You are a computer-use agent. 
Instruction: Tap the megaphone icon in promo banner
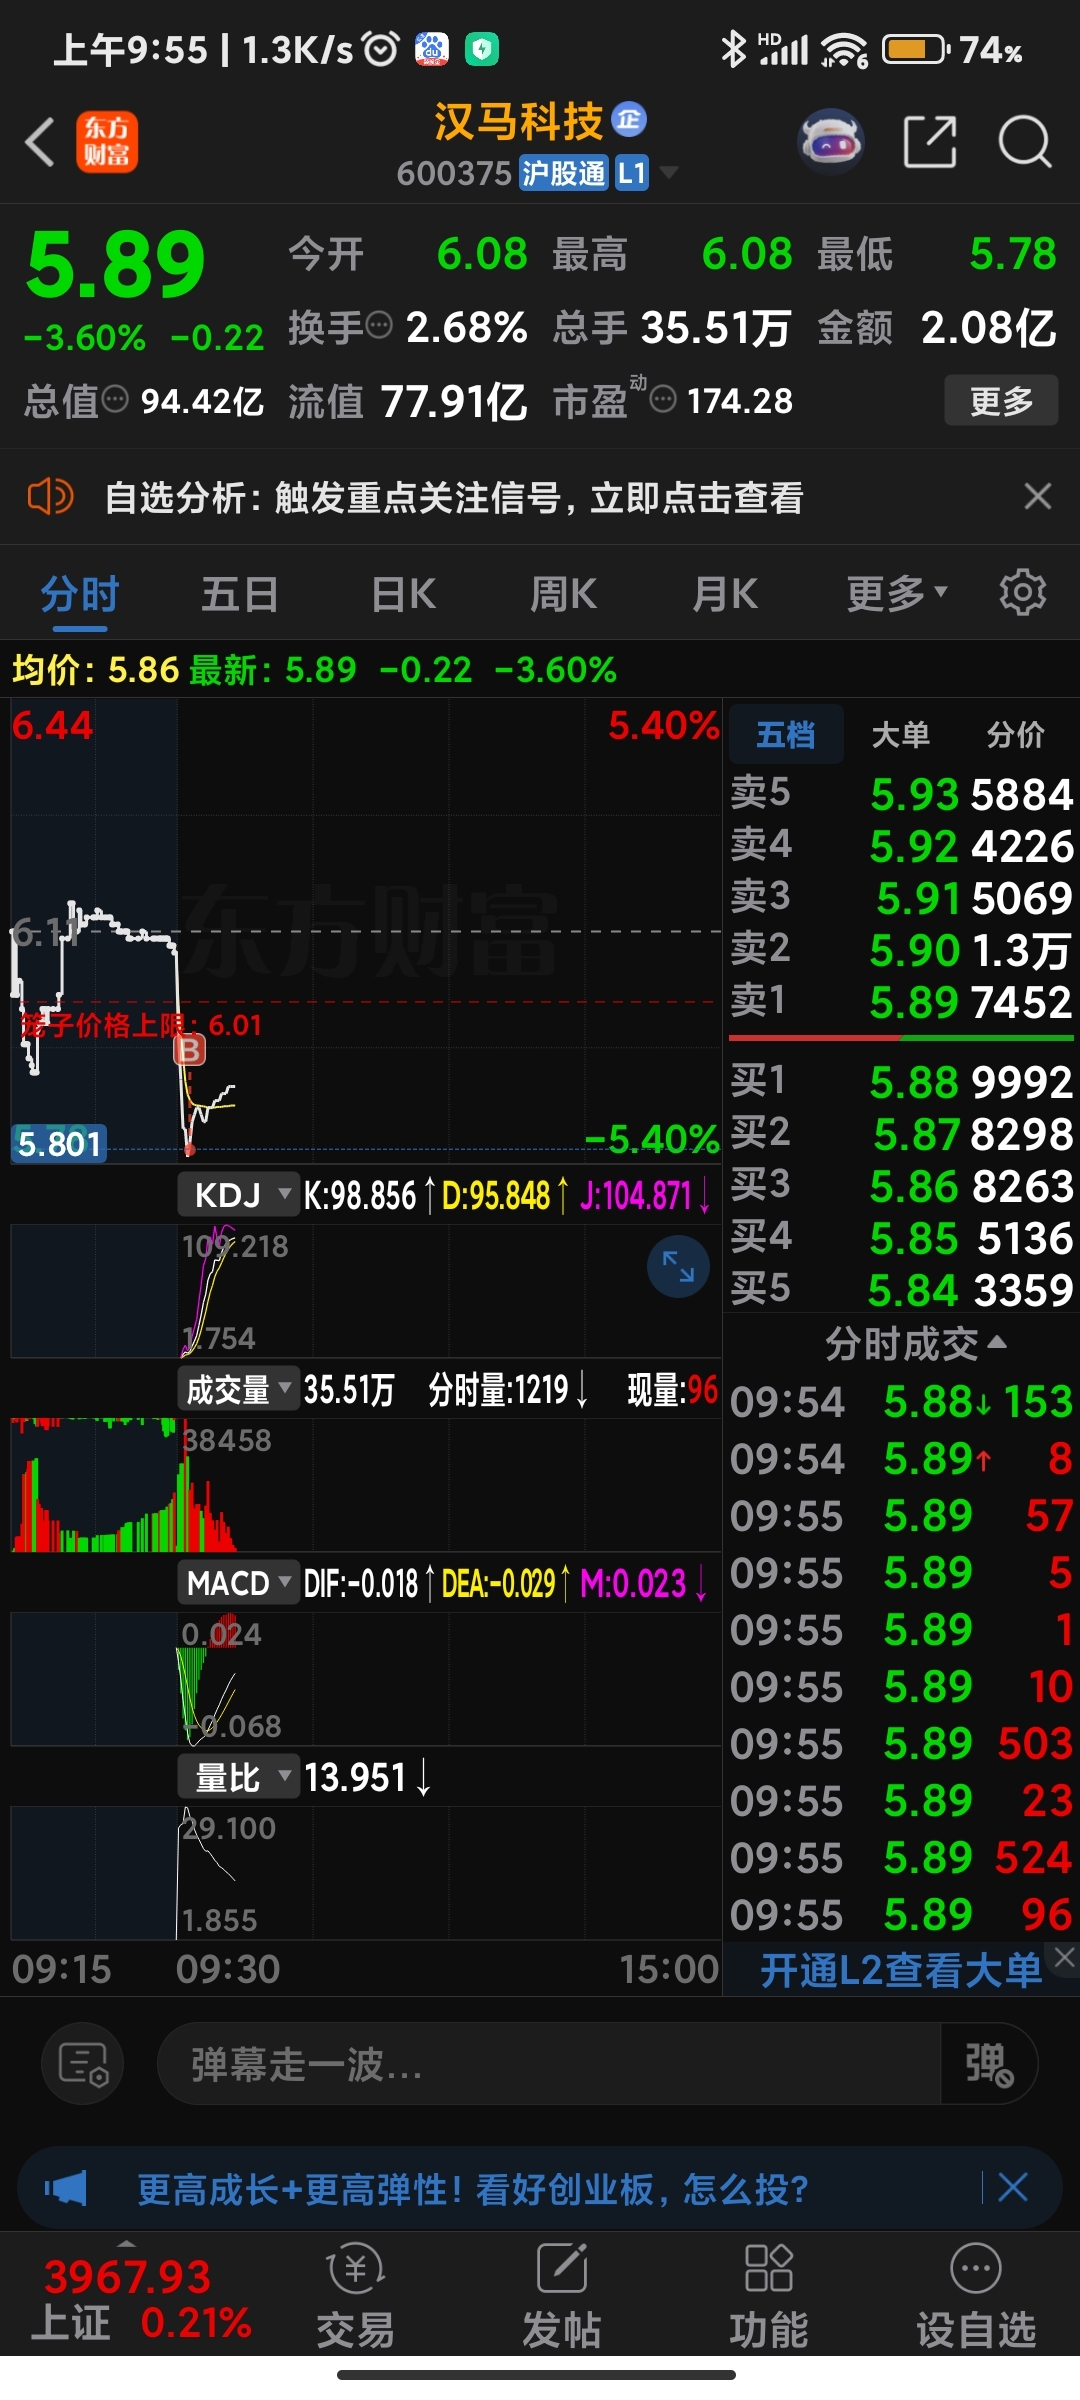[66, 2188]
